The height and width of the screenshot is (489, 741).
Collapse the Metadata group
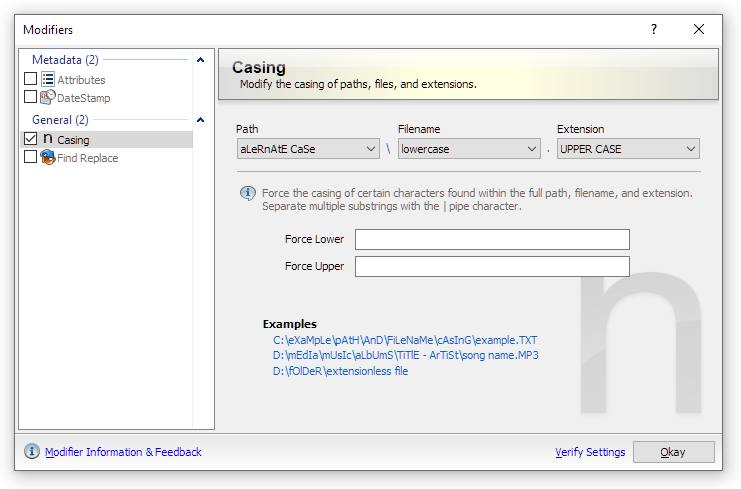(x=200, y=60)
